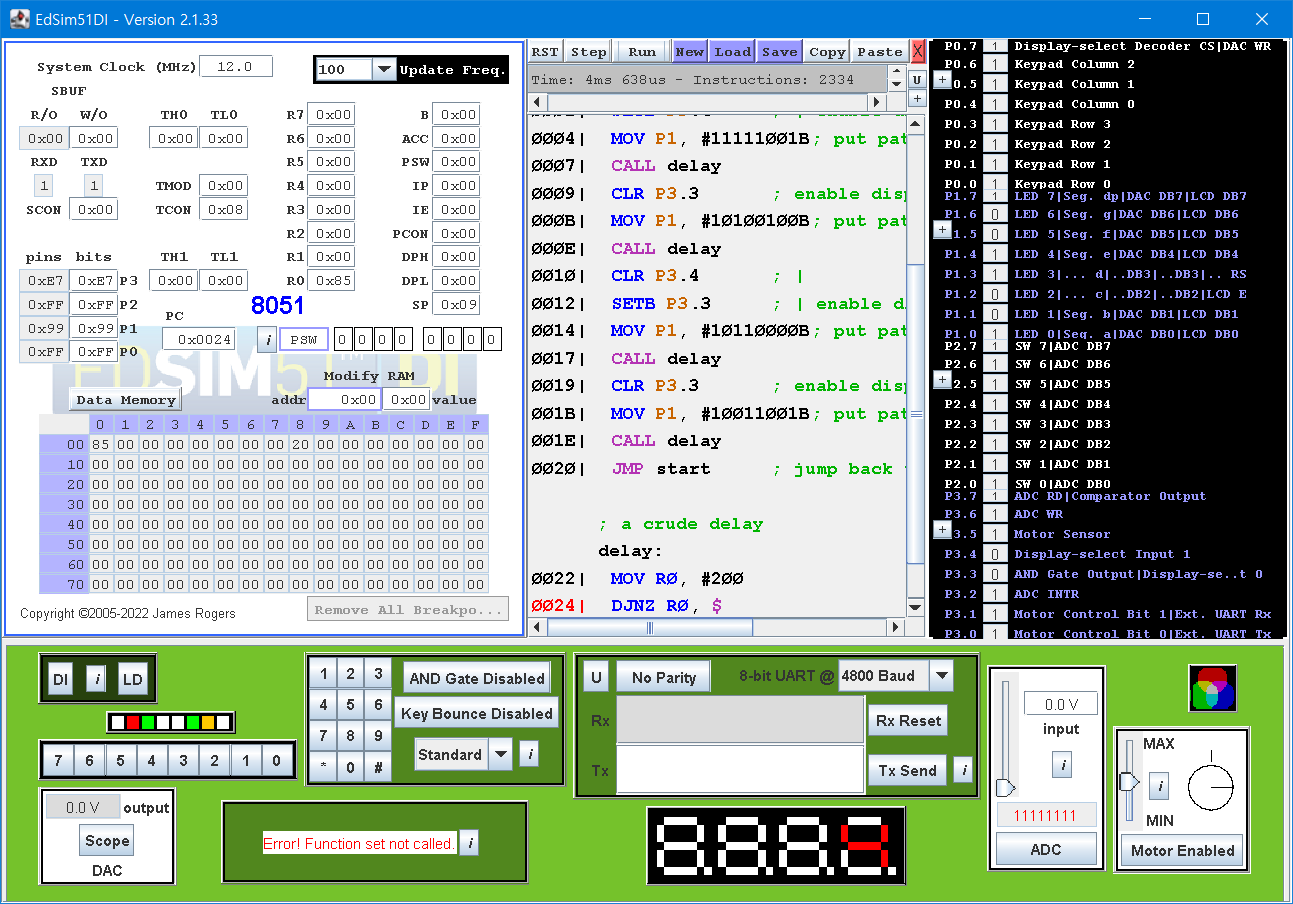Click the Save button
Screen dimensions: 1293x904
[x=779, y=52]
